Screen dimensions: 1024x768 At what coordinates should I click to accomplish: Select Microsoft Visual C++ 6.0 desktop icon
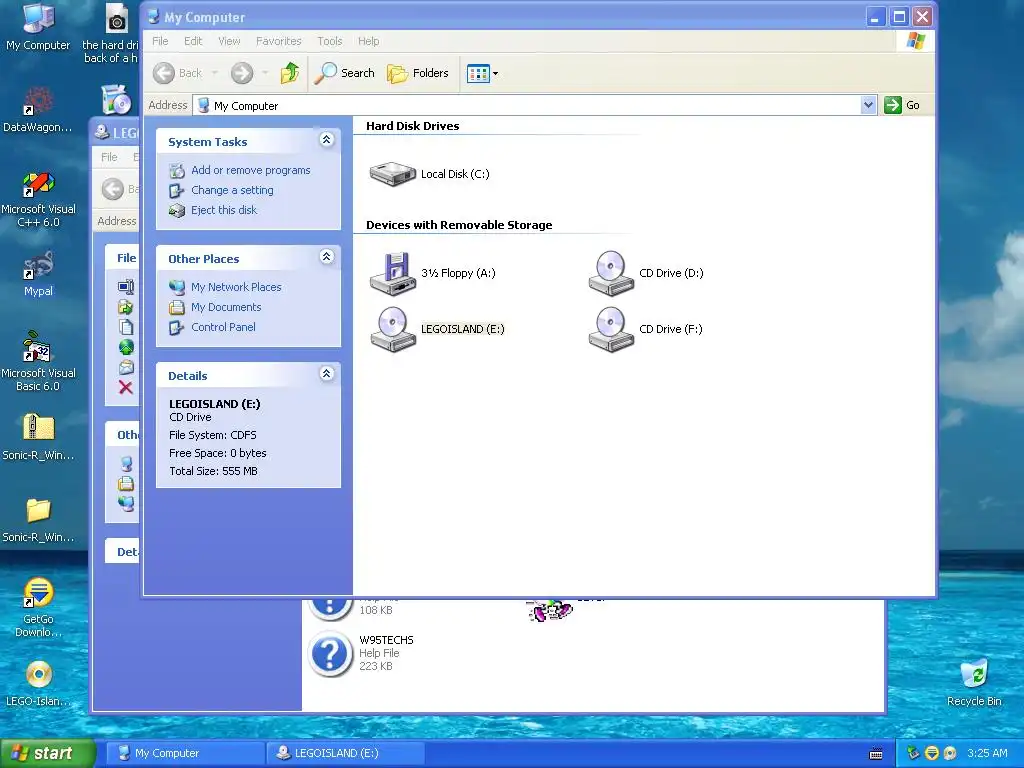[38, 199]
